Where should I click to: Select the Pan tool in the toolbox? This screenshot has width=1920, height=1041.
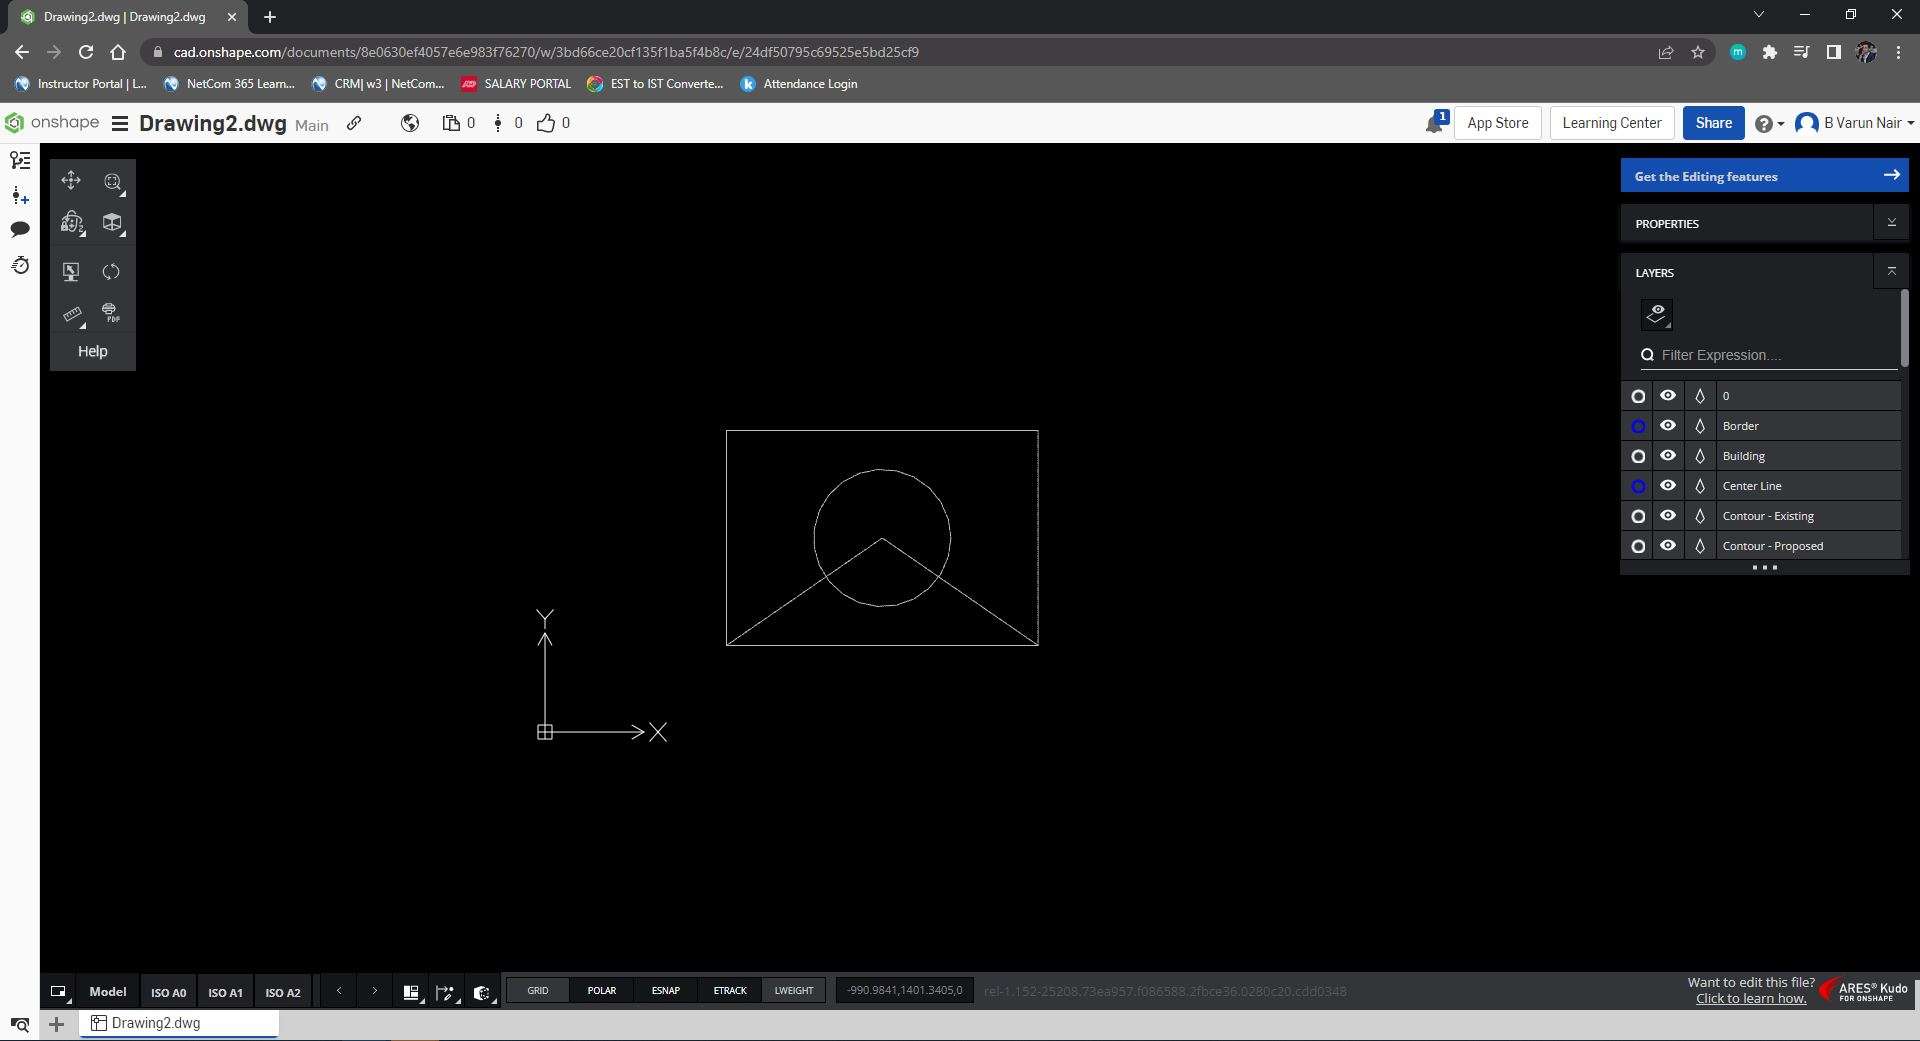click(71, 181)
